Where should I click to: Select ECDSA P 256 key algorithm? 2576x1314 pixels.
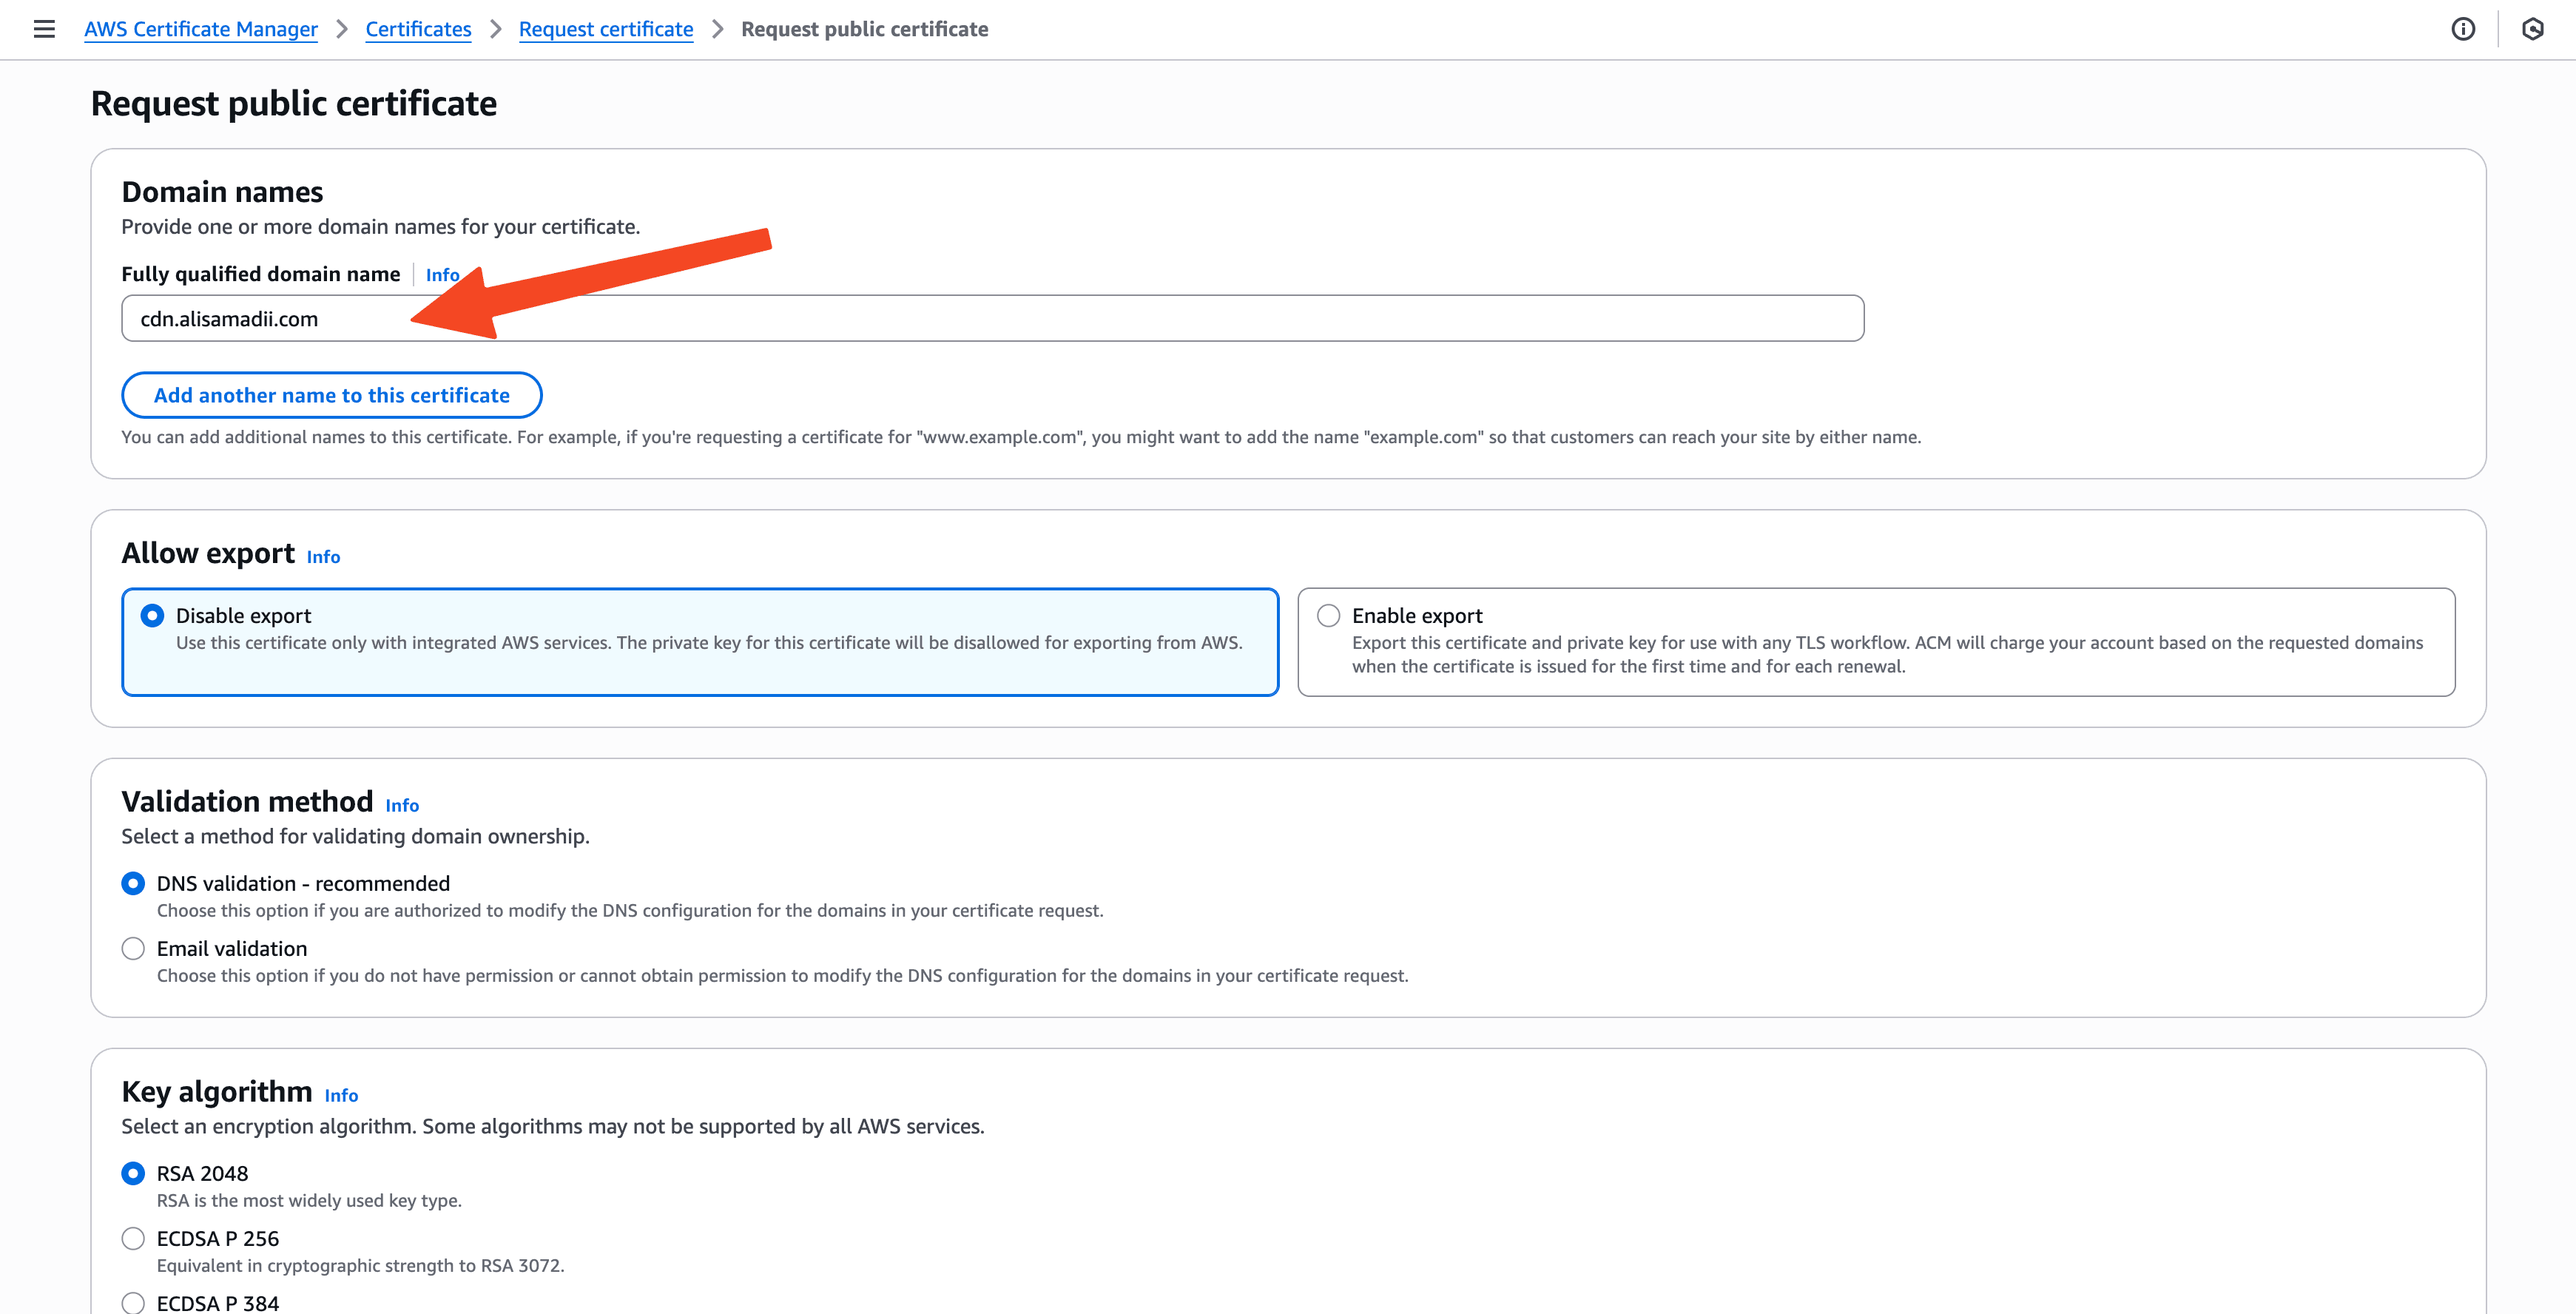pos(133,1239)
